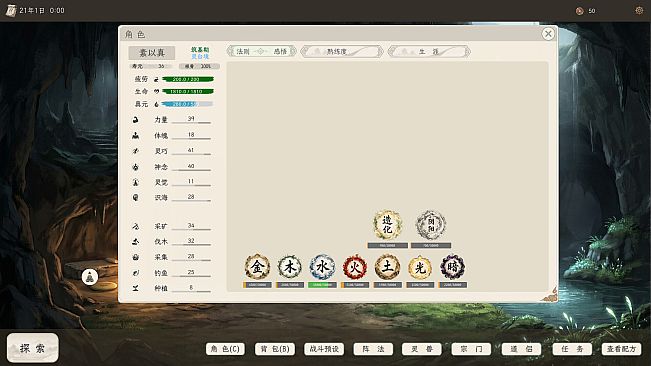651x366 pixels.
Task: Click the 灵巧 agility icon
Action: pyautogui.click(x=135, y=151)
